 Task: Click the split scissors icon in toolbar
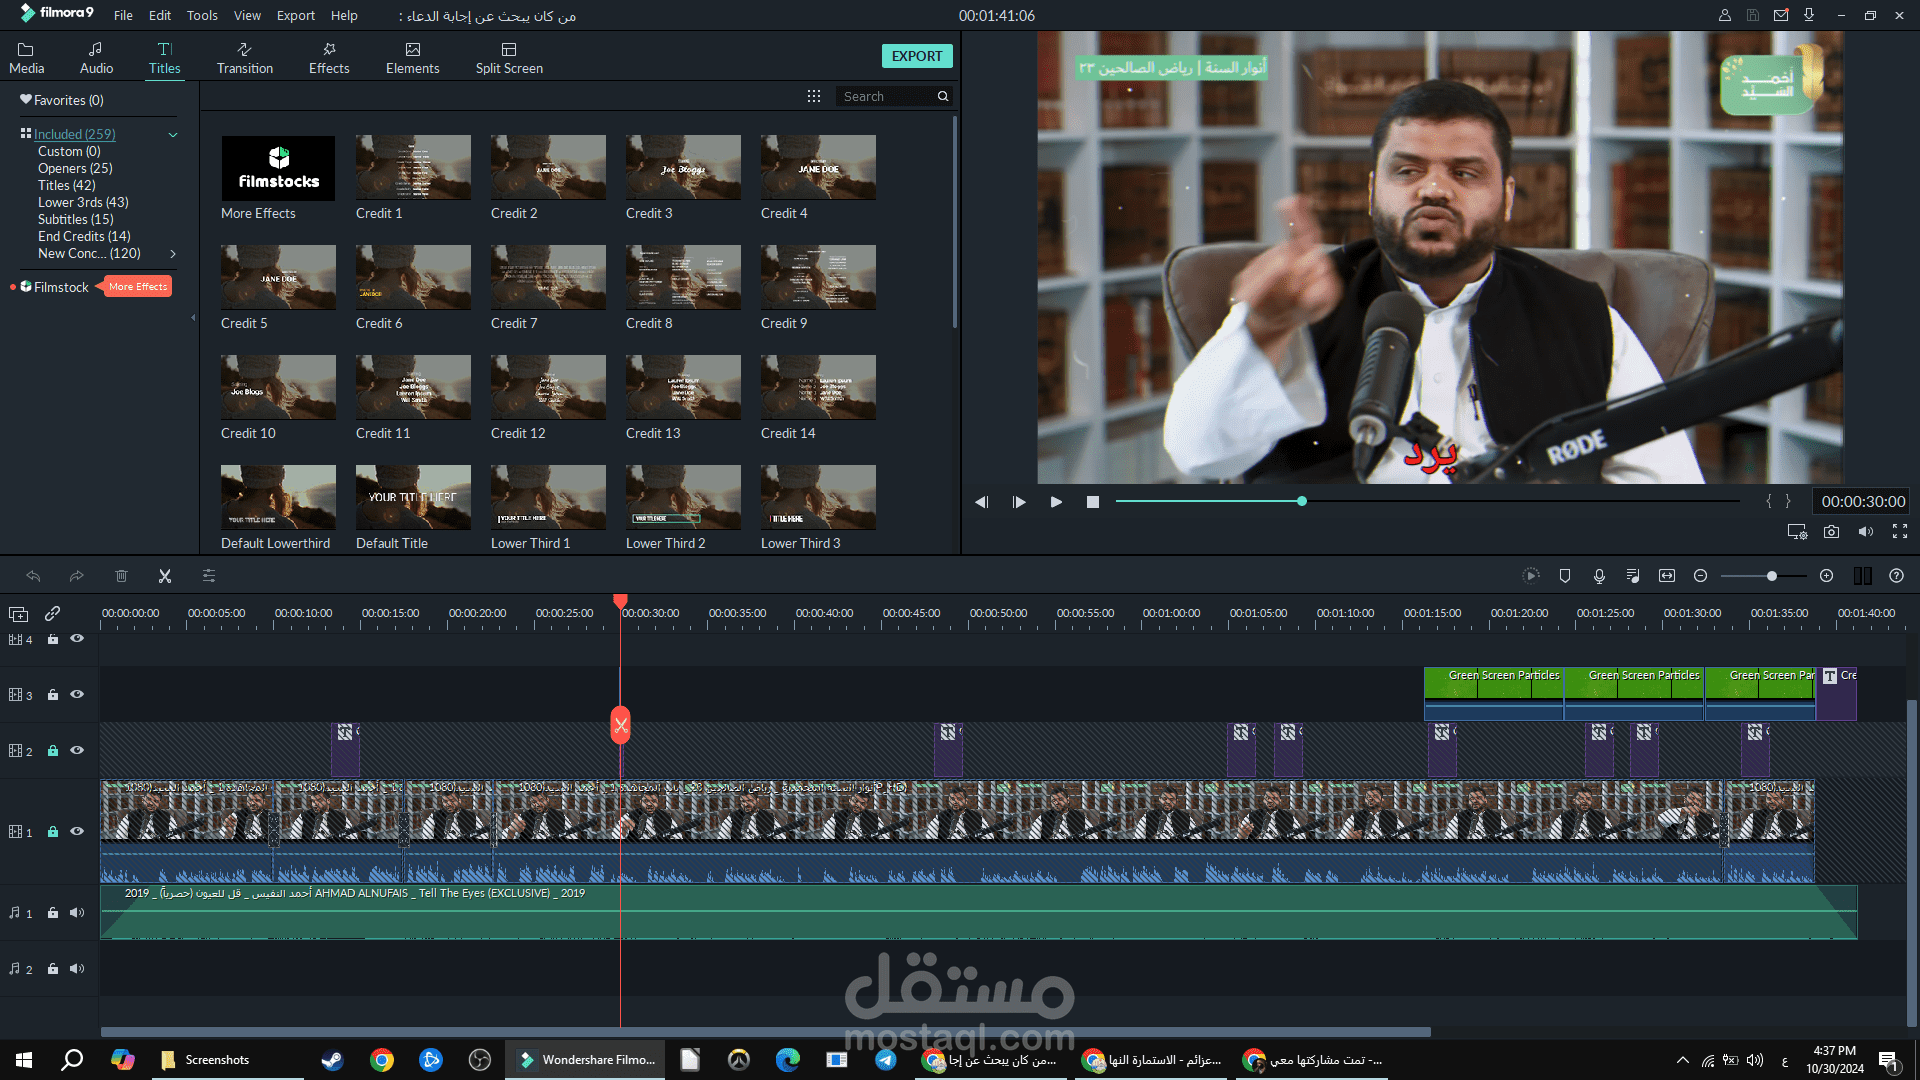coord(165,576)
